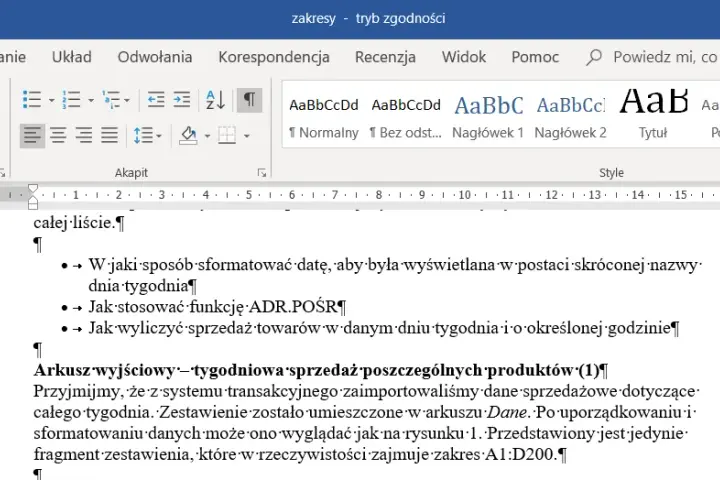The width and height of the screenshot is (720, 480).
Task: Increase indent with the indent icon
Action: [182, 100]
